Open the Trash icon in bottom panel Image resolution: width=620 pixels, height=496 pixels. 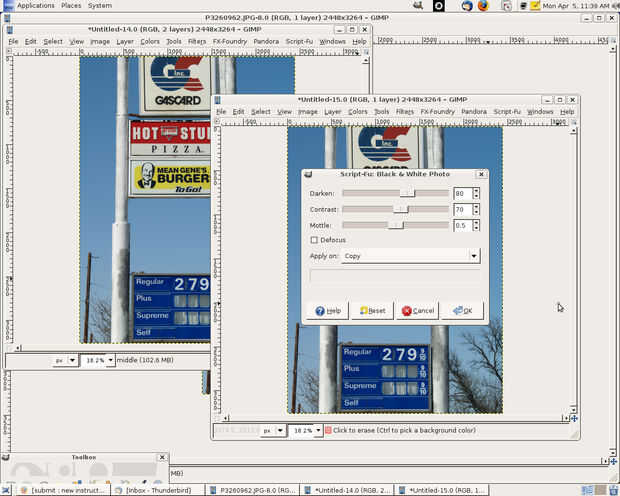613,490
